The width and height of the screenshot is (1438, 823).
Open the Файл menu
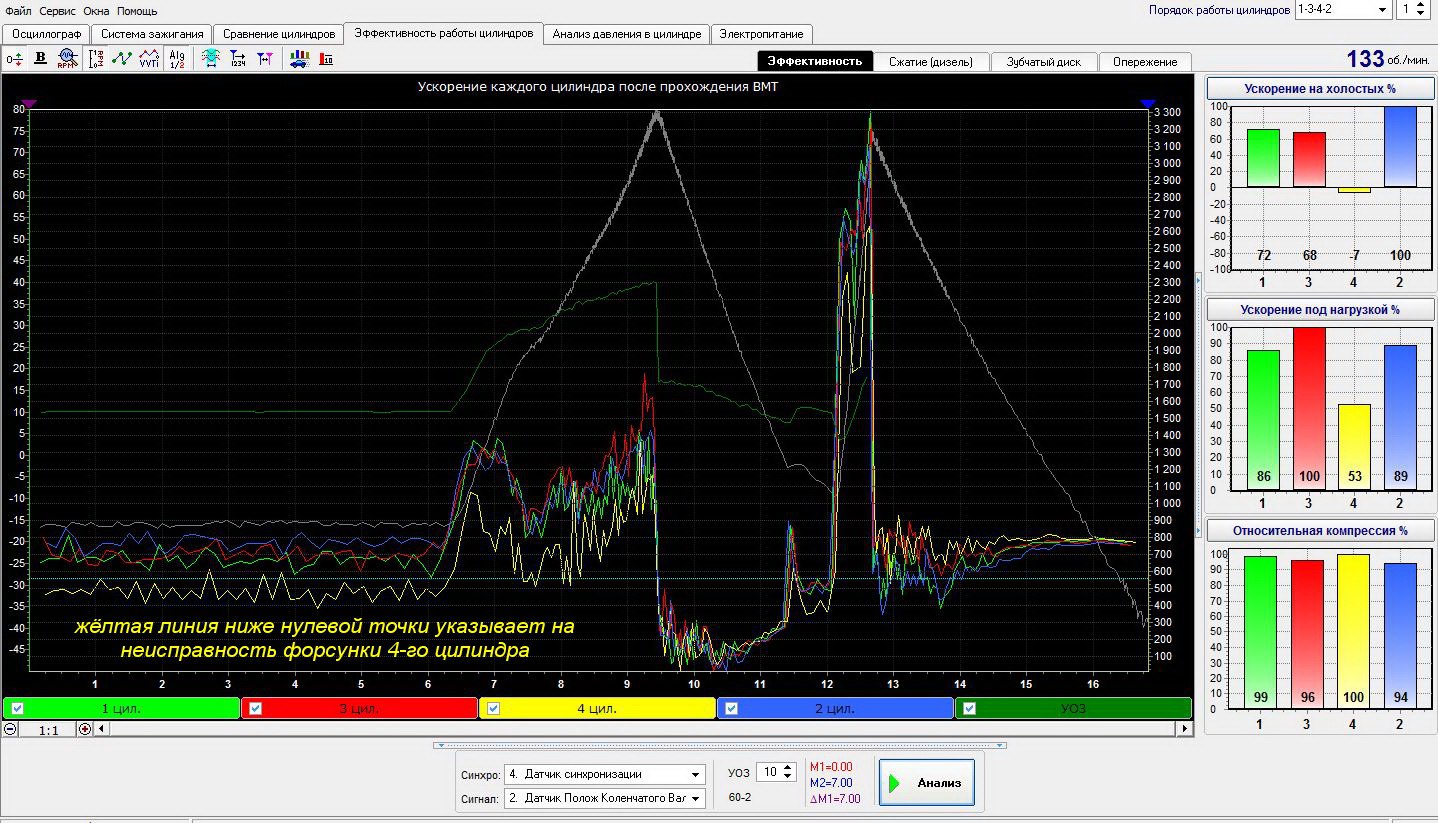[x=18, y=11]
